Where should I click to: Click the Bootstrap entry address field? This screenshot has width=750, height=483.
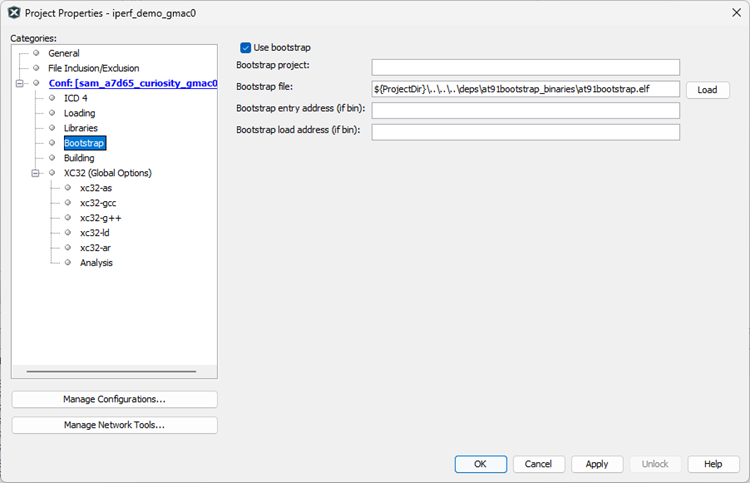coord(525,110)
